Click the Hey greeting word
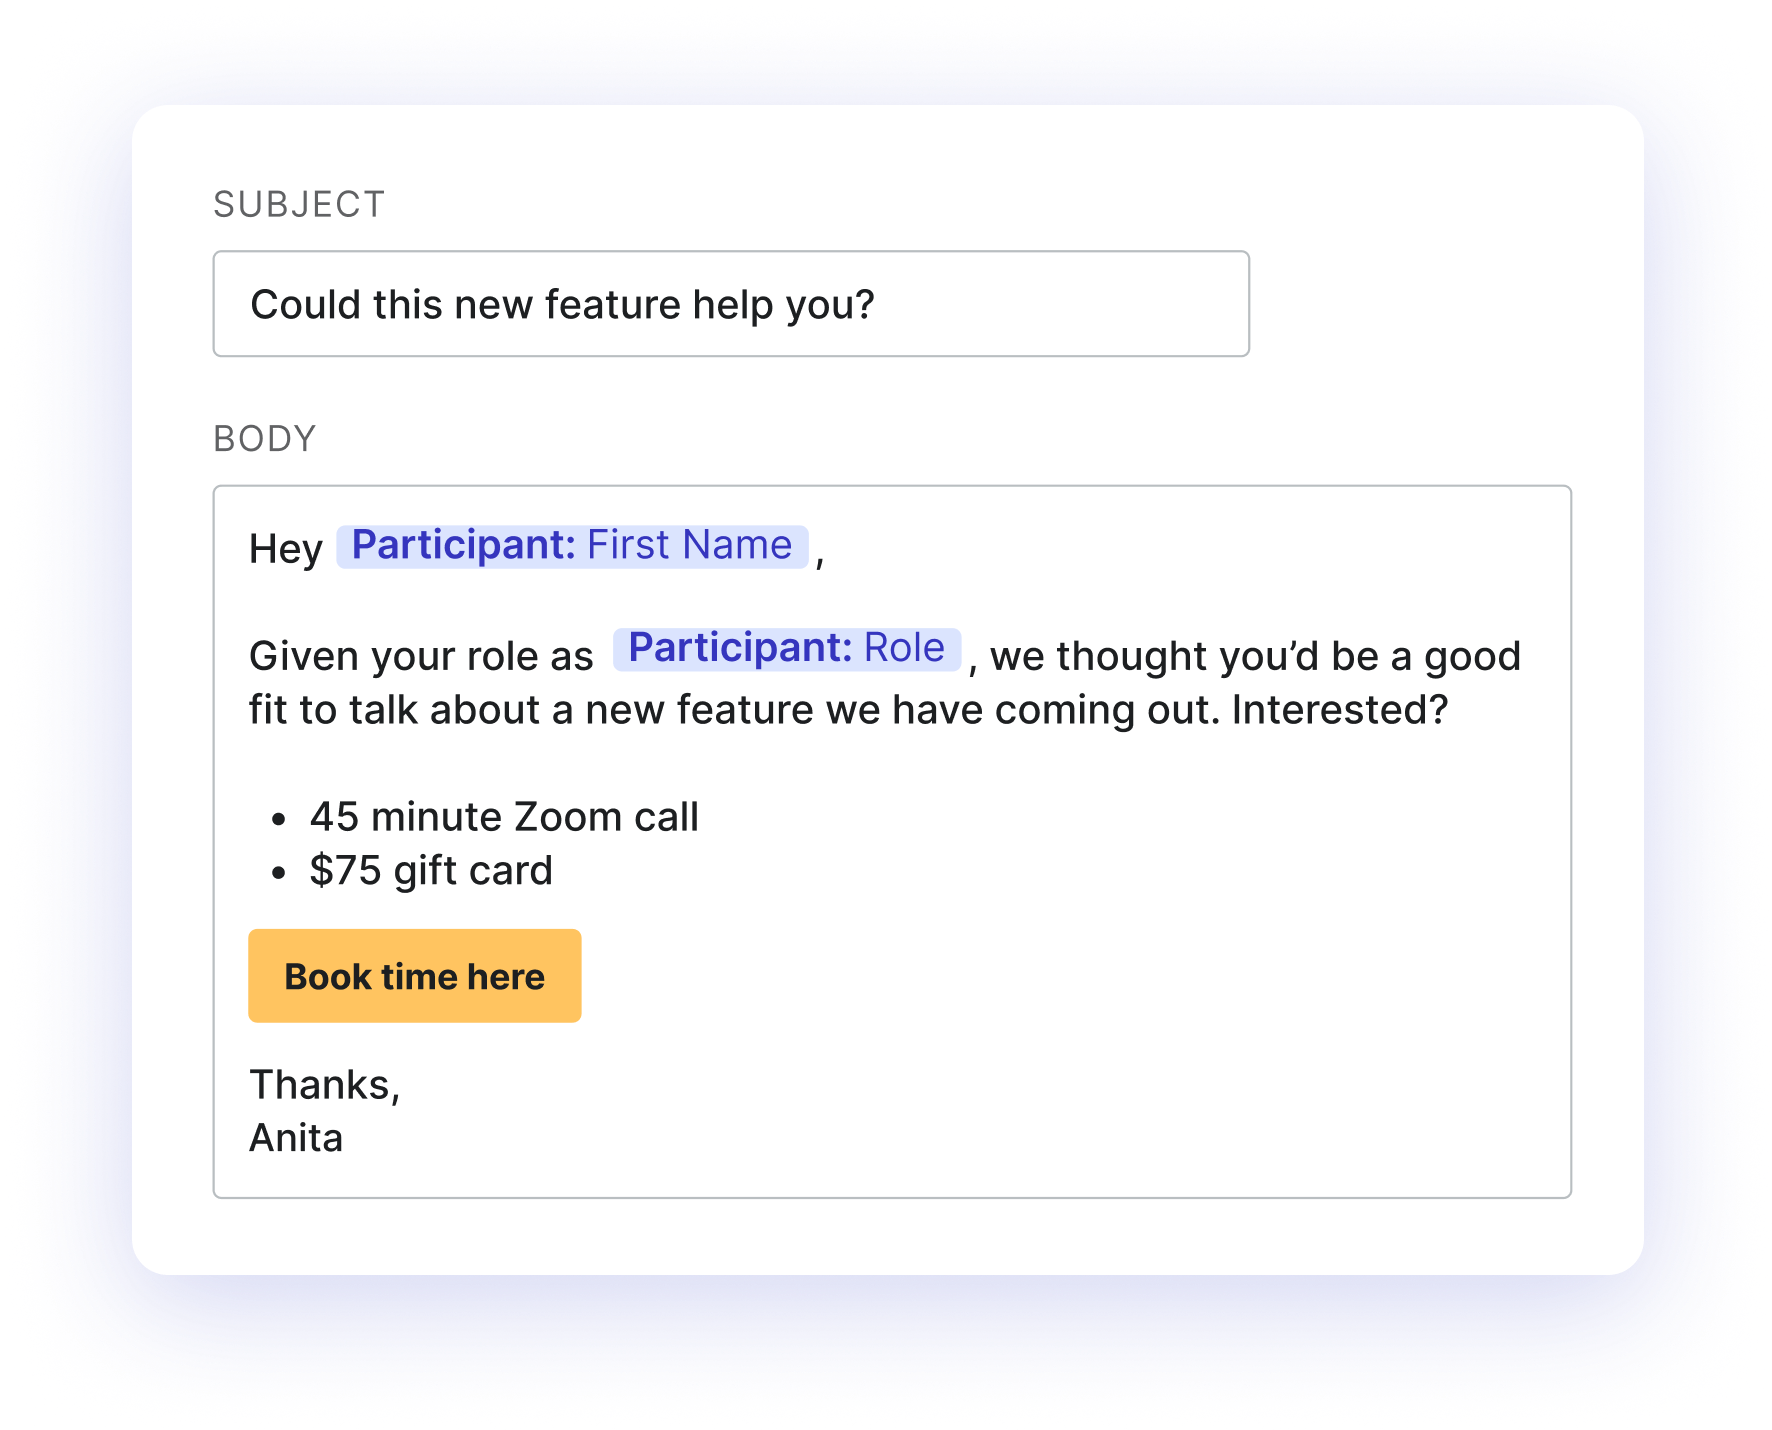The image size is (1772, 1430). [285, 548]
